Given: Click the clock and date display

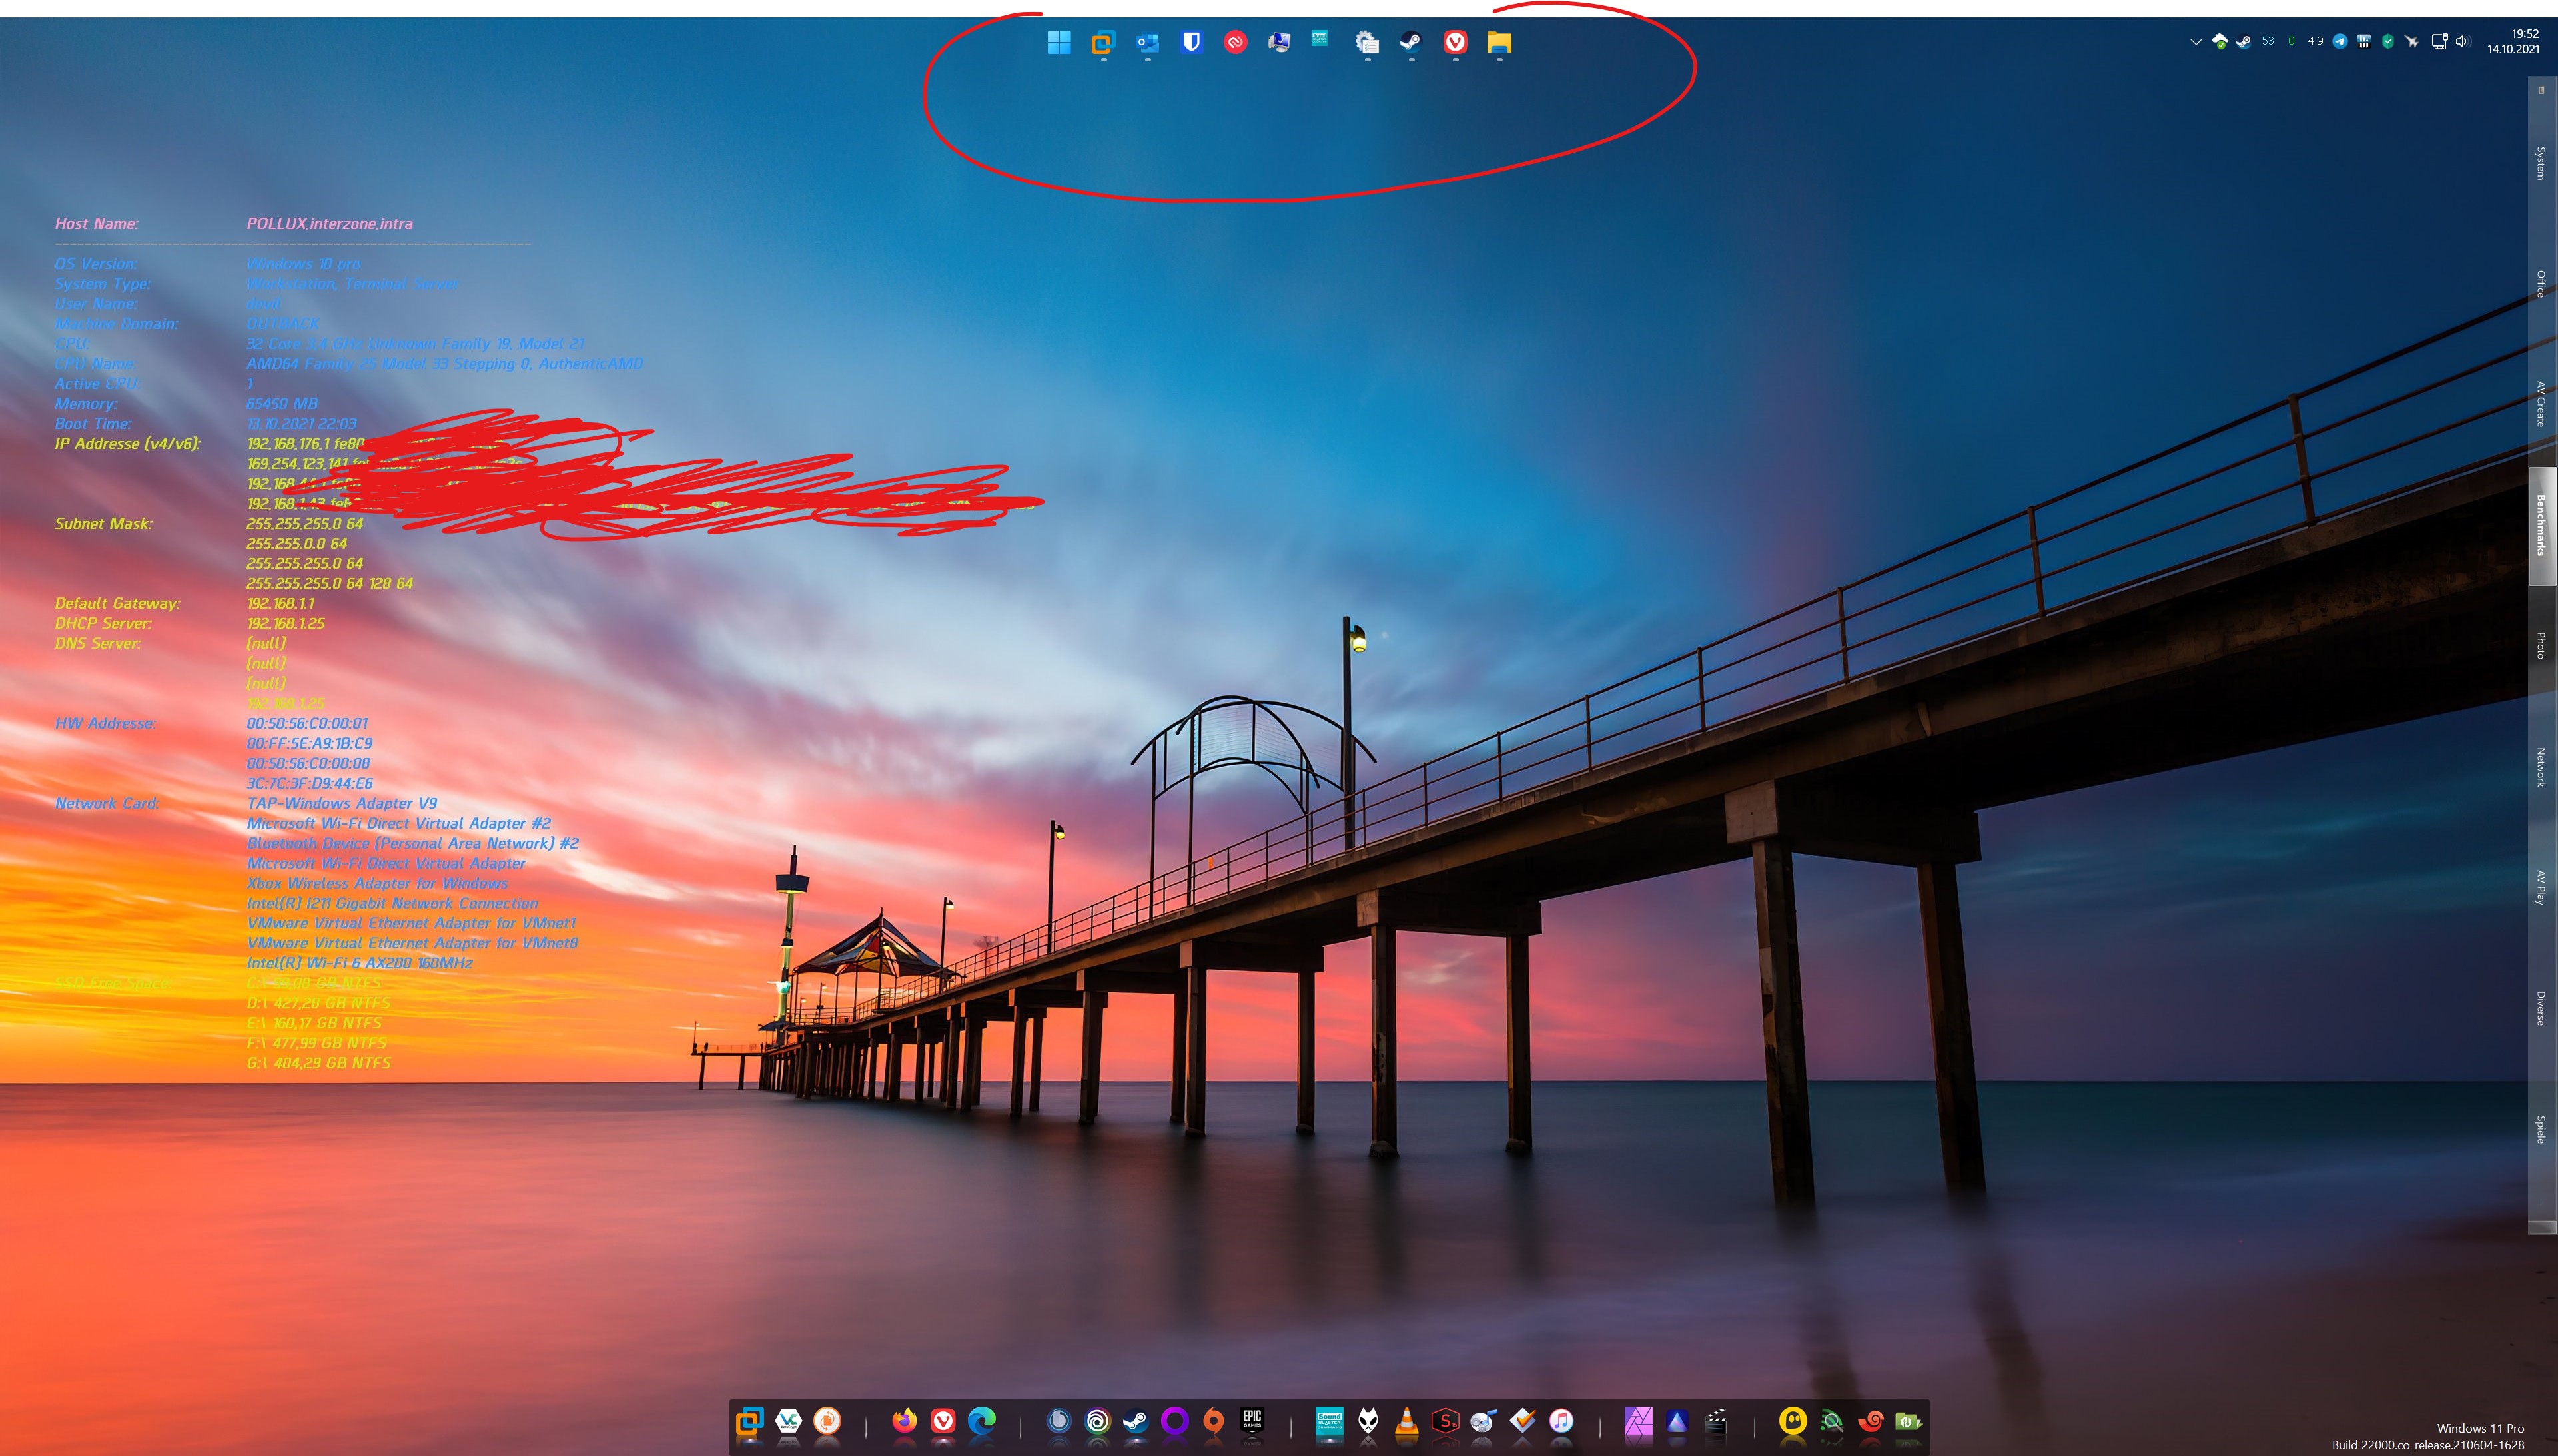Looking at the screenshot, I should [x=2514, y=41].
